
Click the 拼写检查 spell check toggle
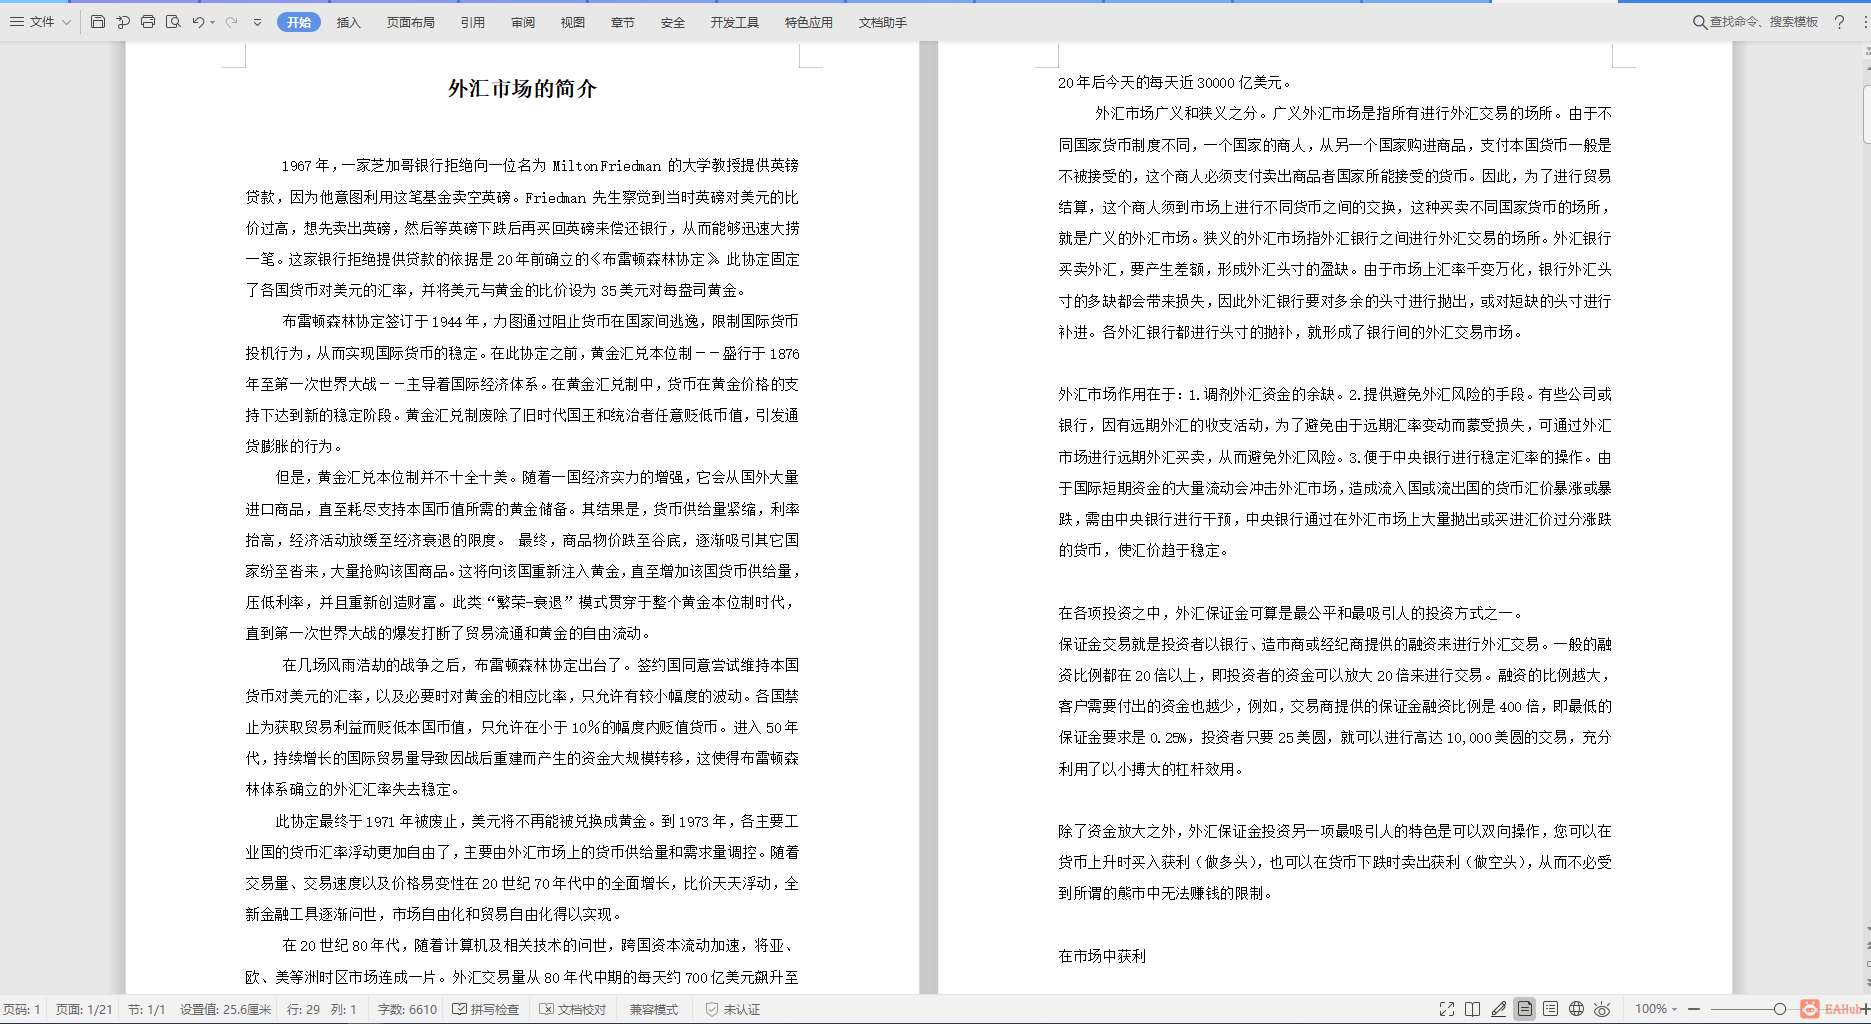tap(486, 1009)
